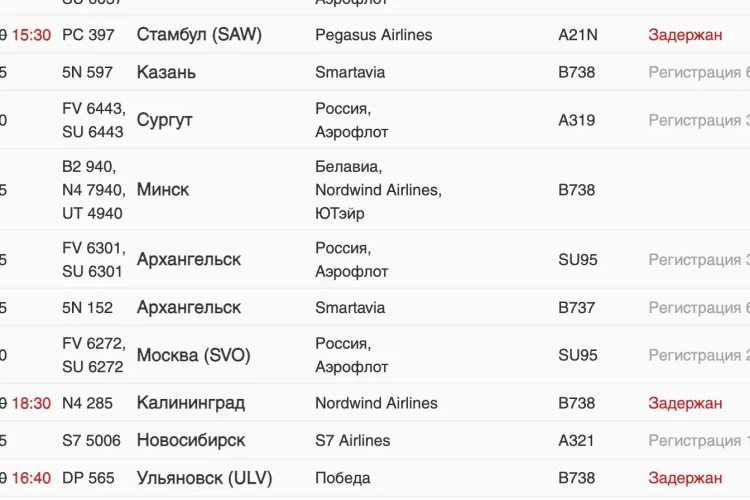Select the PC 397 flight number
This screenshot has width=750, height=500.
(x=88, y=35)
